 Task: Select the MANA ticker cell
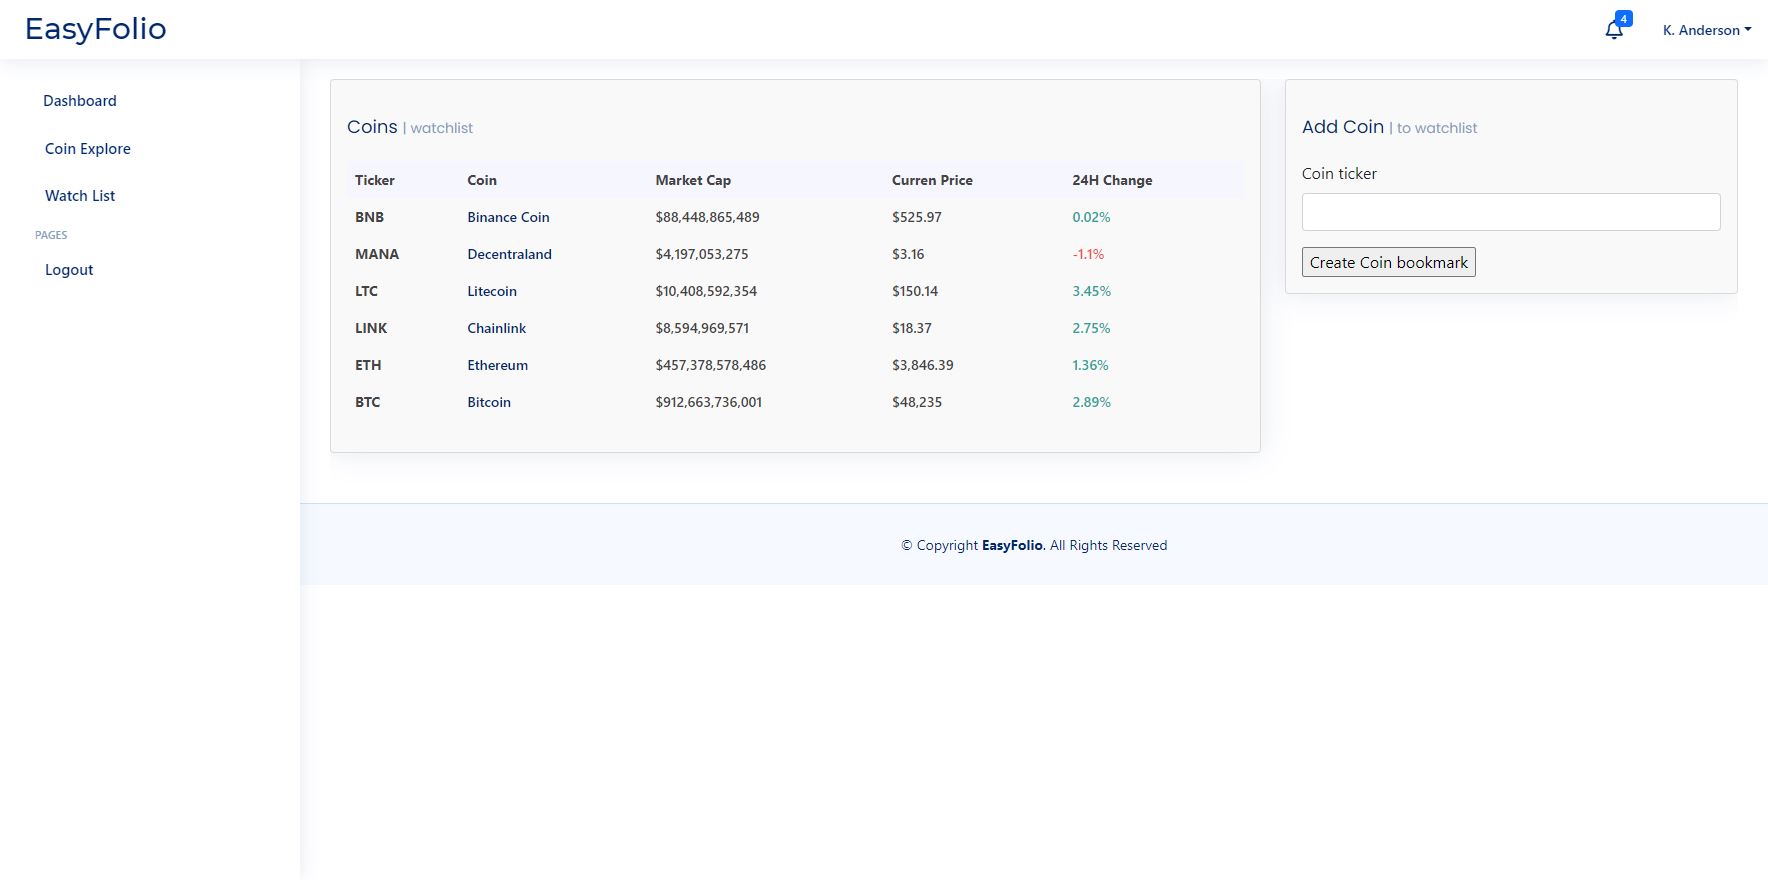[x=377, y=254]
